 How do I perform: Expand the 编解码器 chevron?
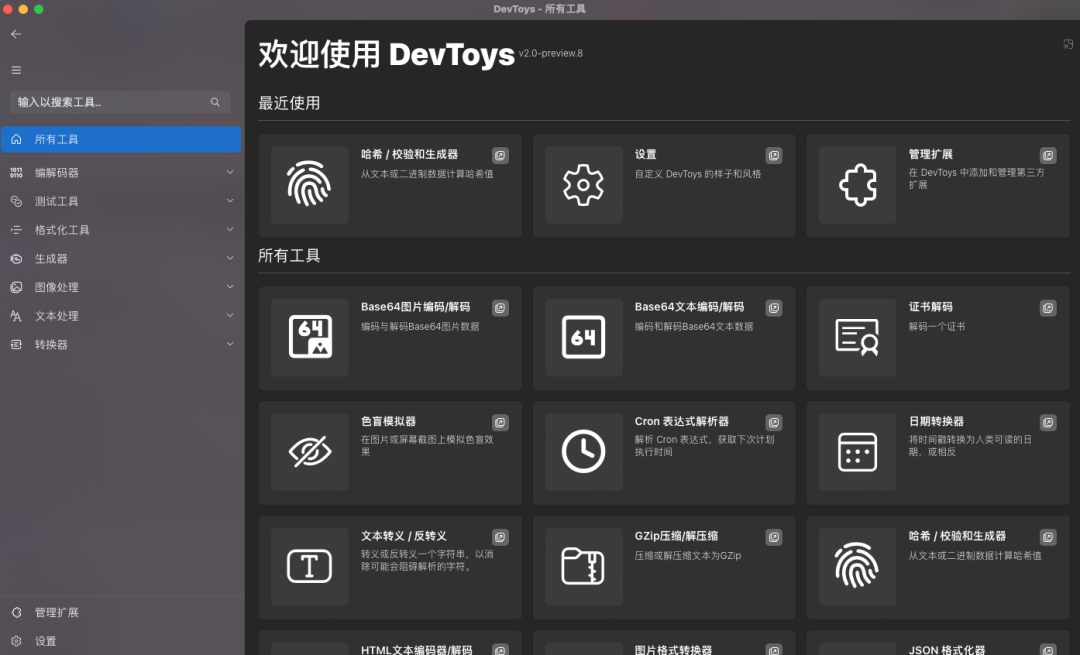[x=230, y=172]
